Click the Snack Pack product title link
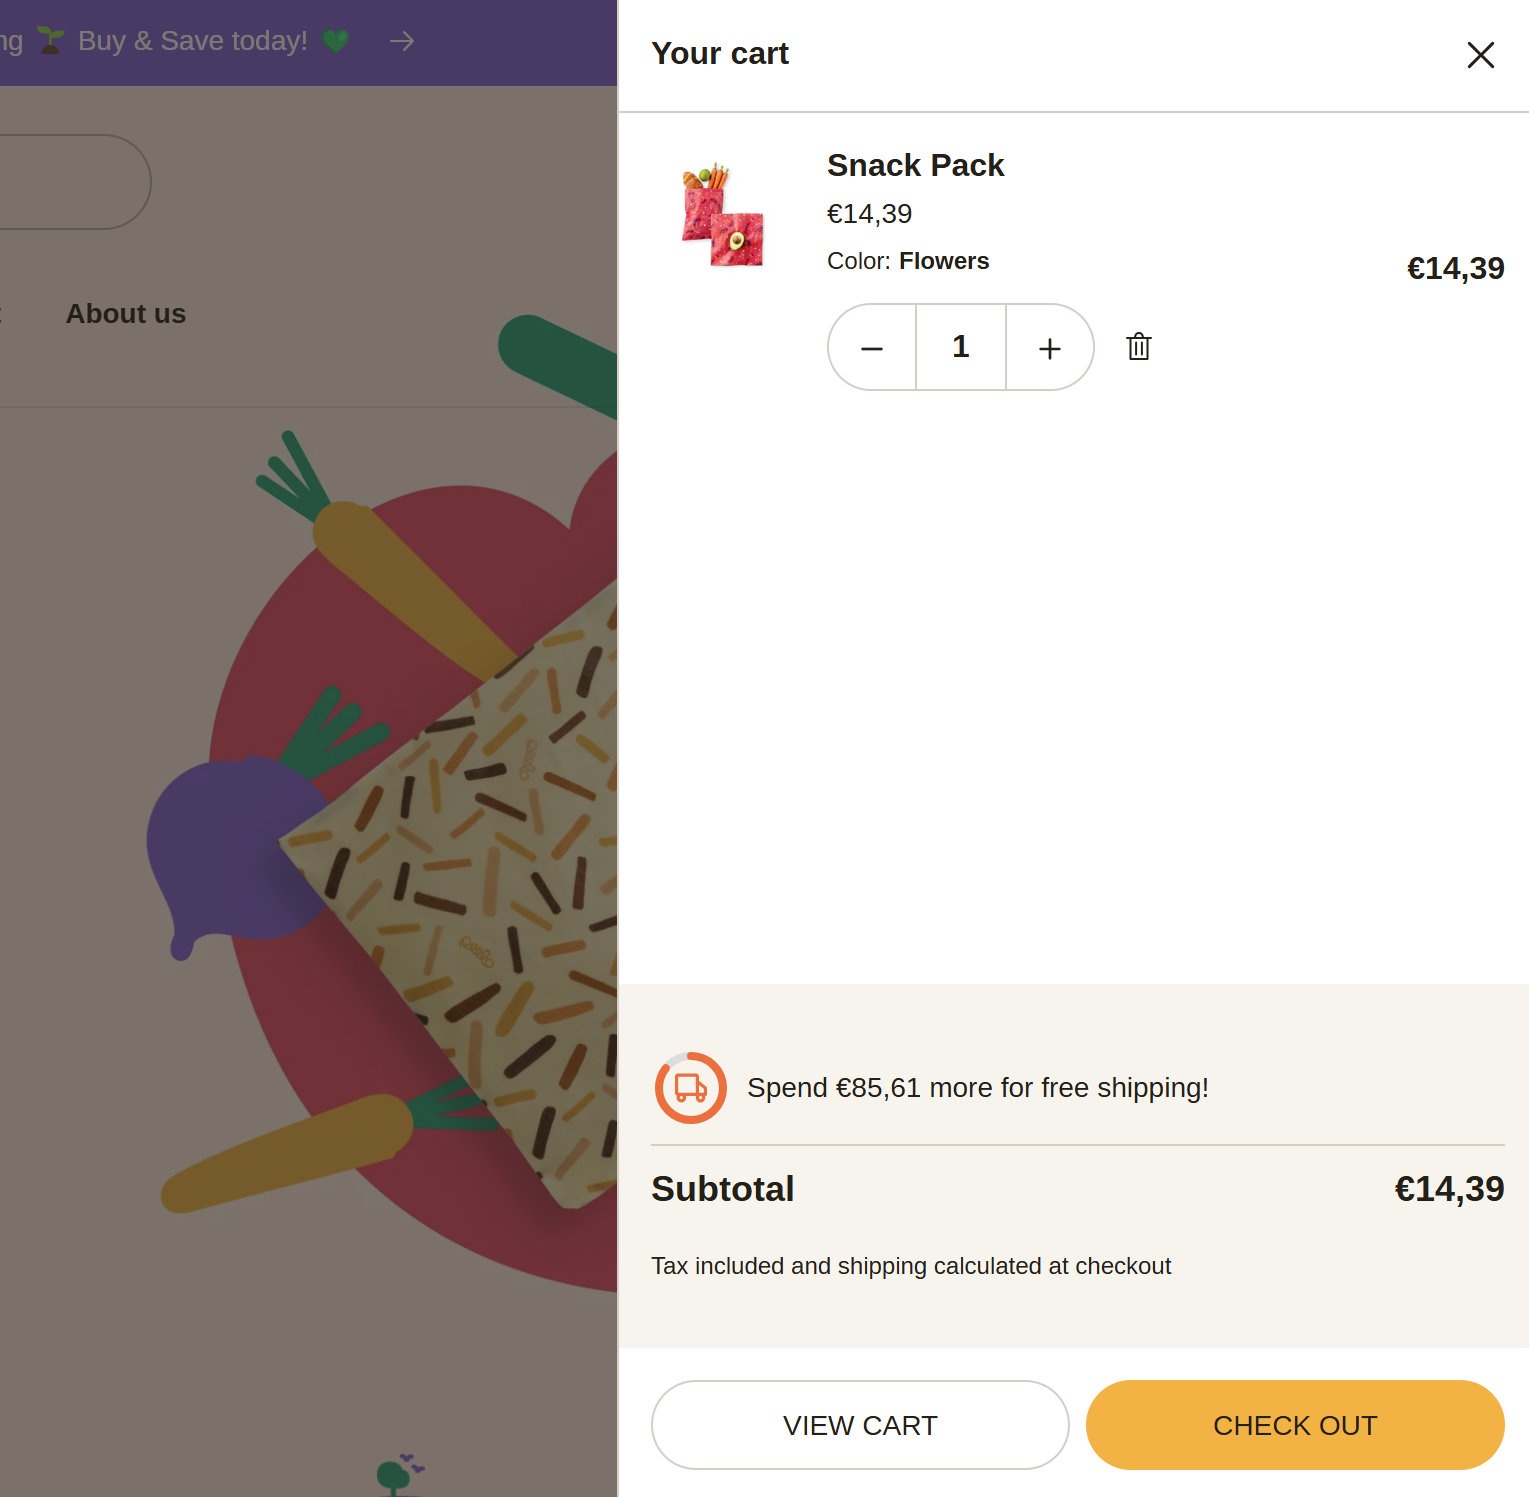 (x=915, y=165)
